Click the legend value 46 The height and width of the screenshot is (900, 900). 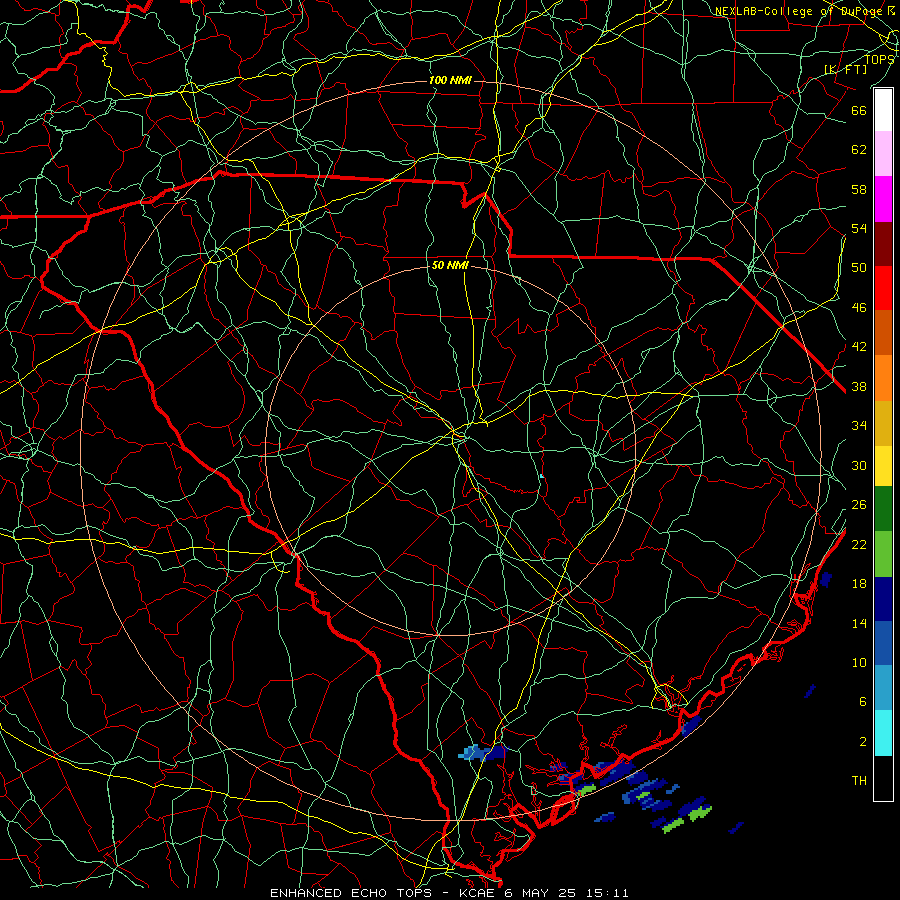tap(859, 308)
